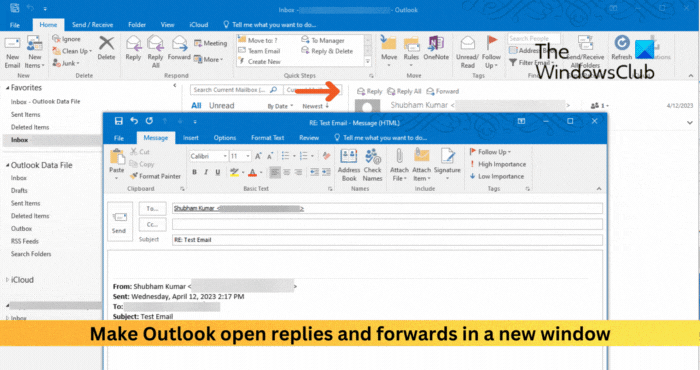This screenshot has width=700, height=370.
Task: Open Review tab in message window
Action: click(309, 138)
